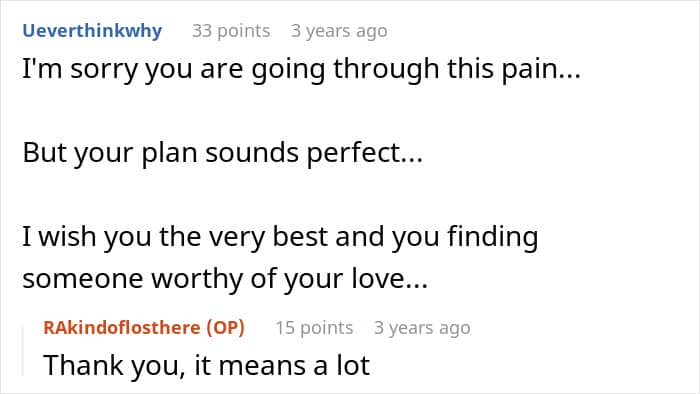The width and height of the screenshot is (700, 394).
Task: Click the 33 points score label
Action: (231, 31)
